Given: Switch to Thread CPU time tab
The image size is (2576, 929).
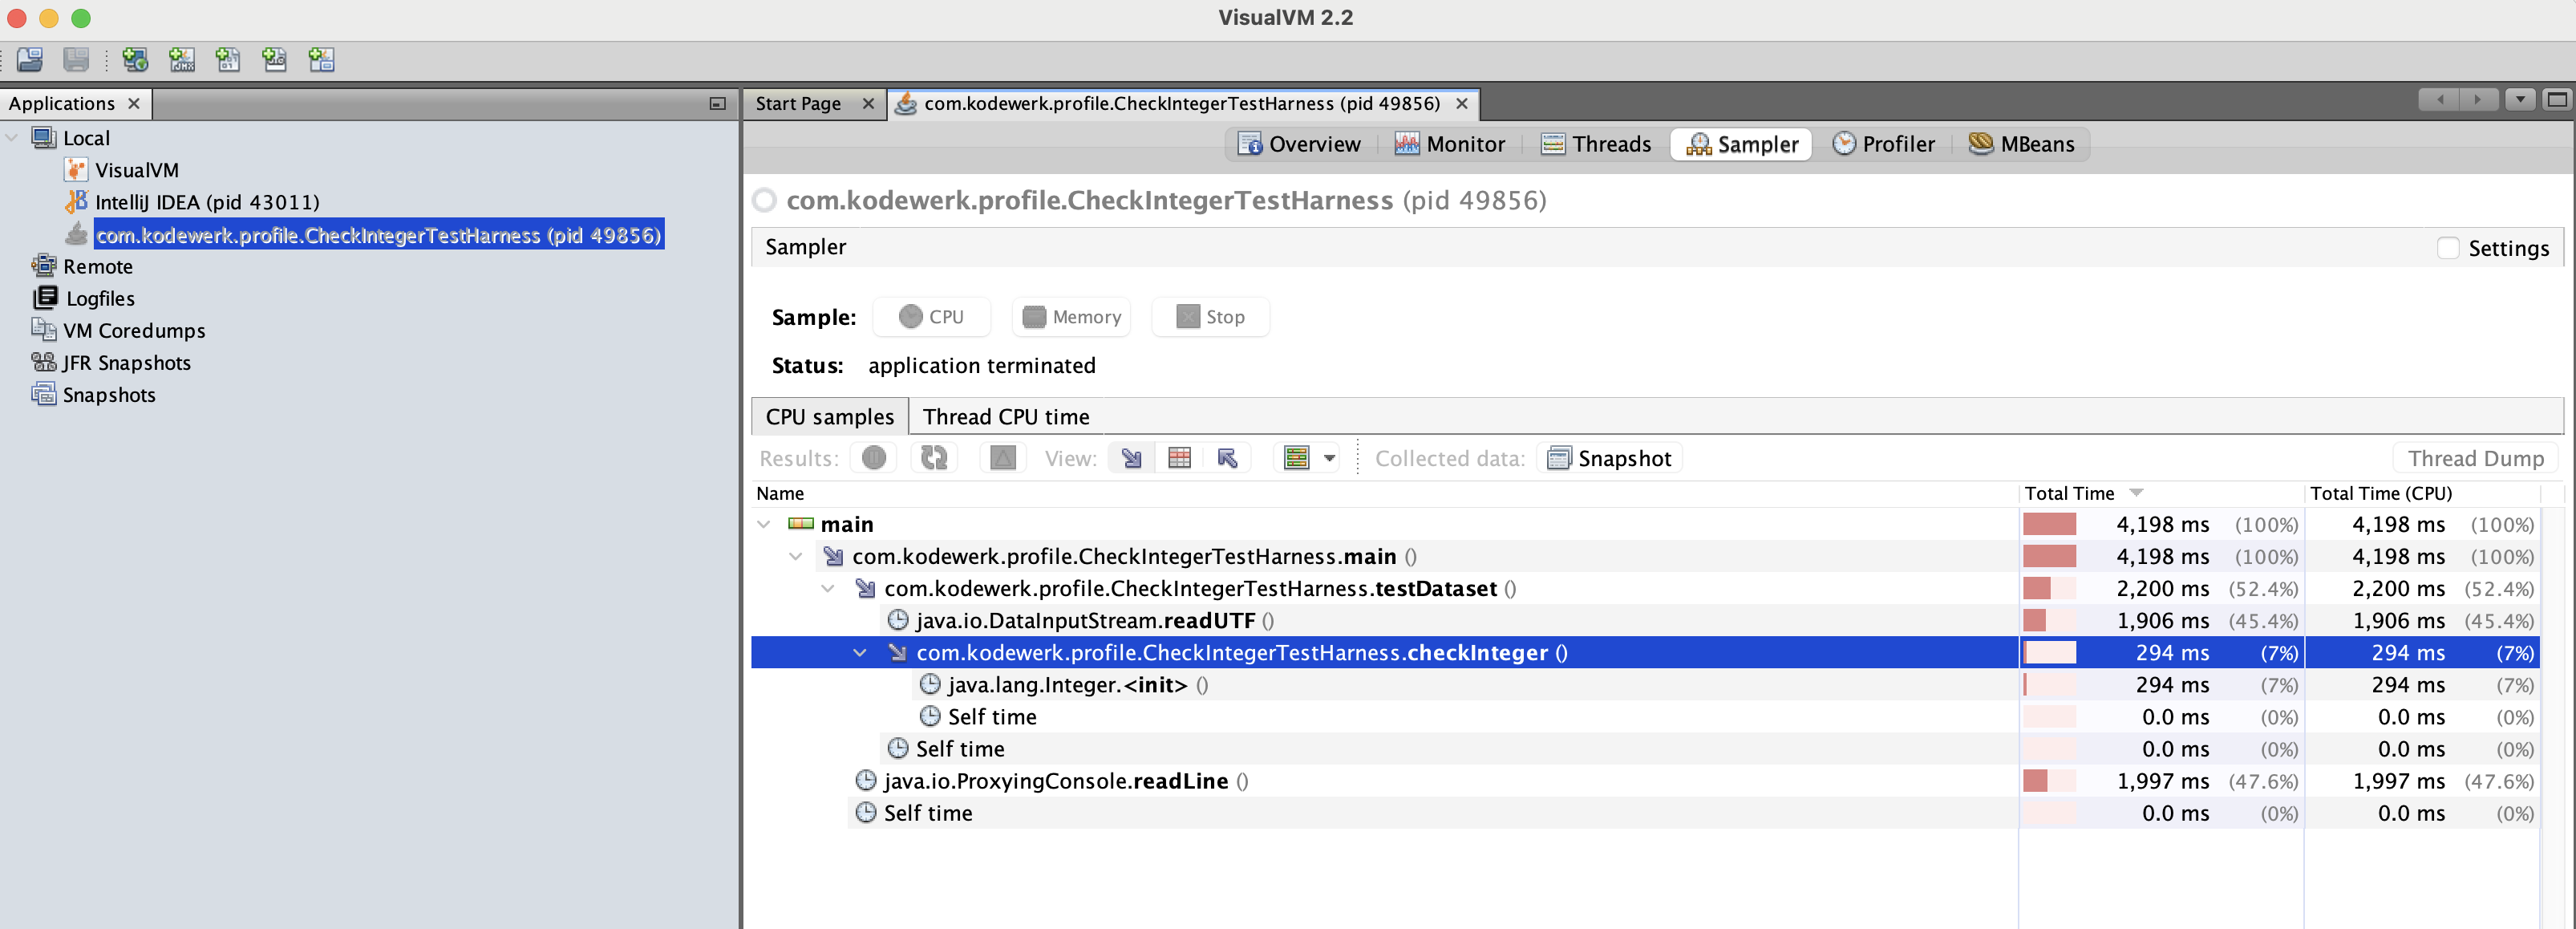Looking at the screenshot, I should 1005,417.
